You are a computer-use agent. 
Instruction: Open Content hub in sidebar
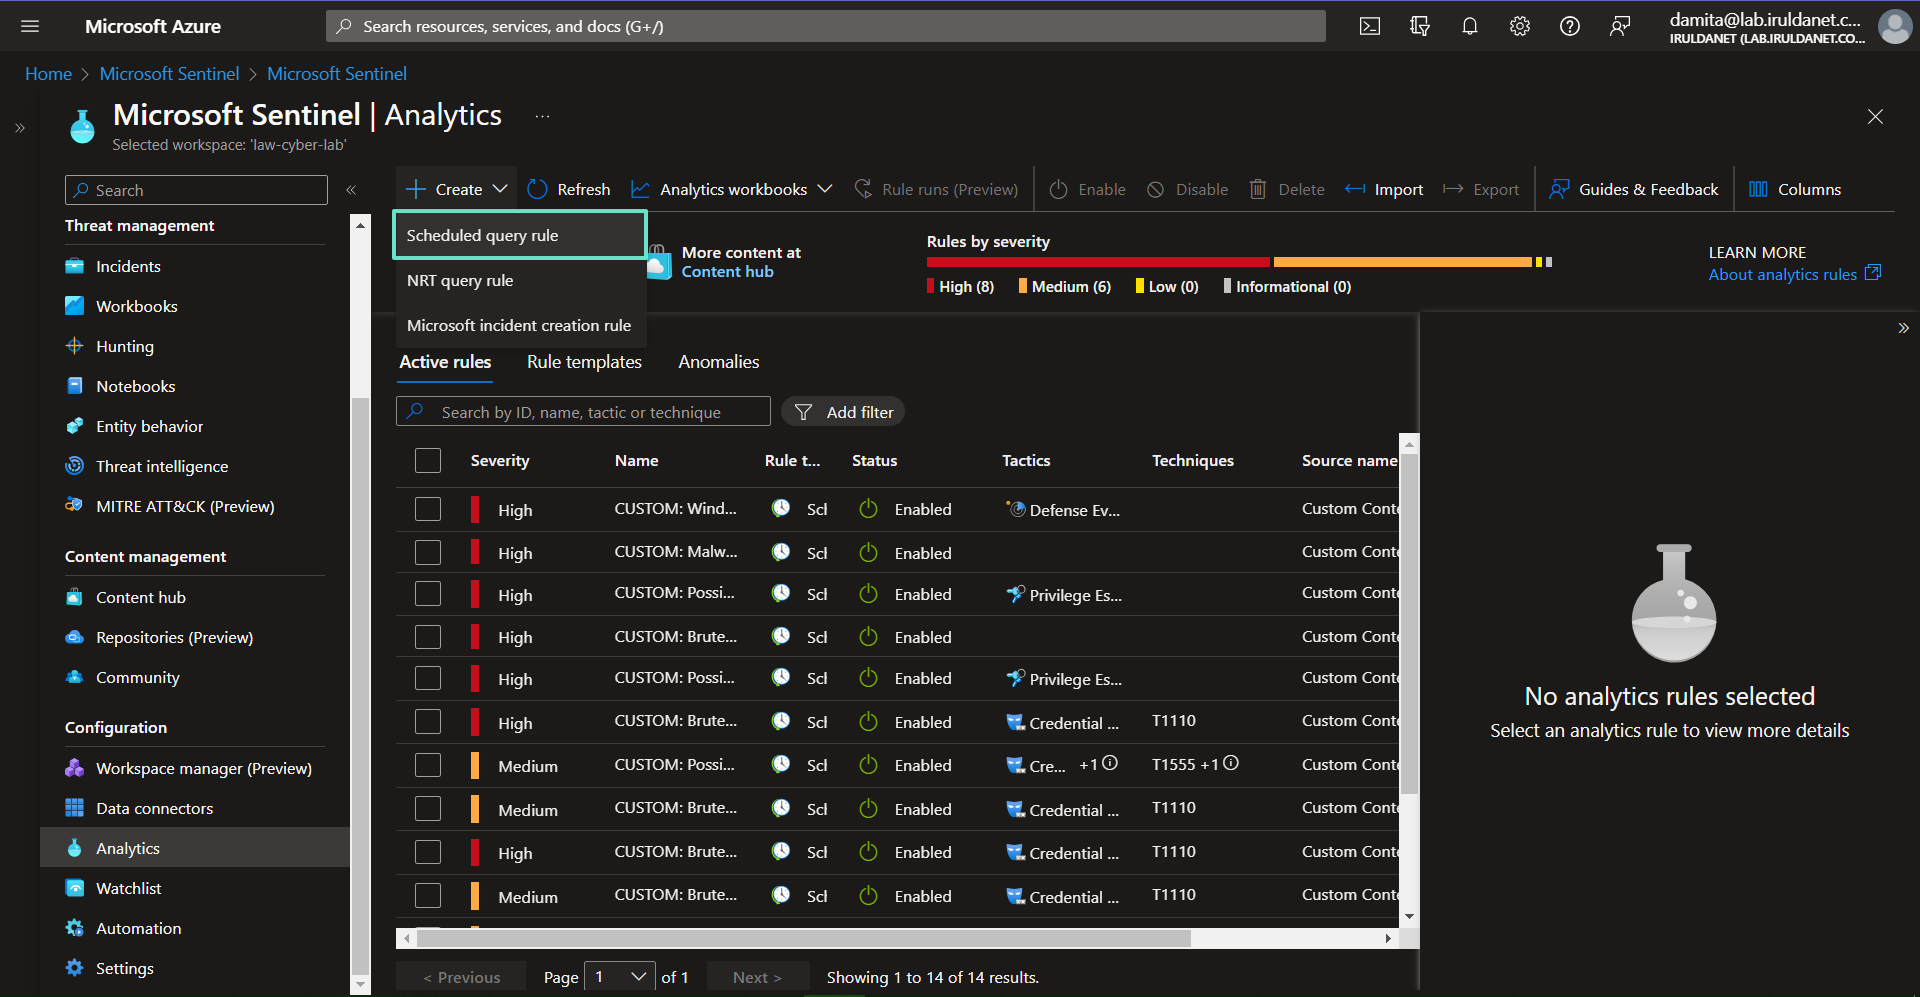(x=141, y=597)
